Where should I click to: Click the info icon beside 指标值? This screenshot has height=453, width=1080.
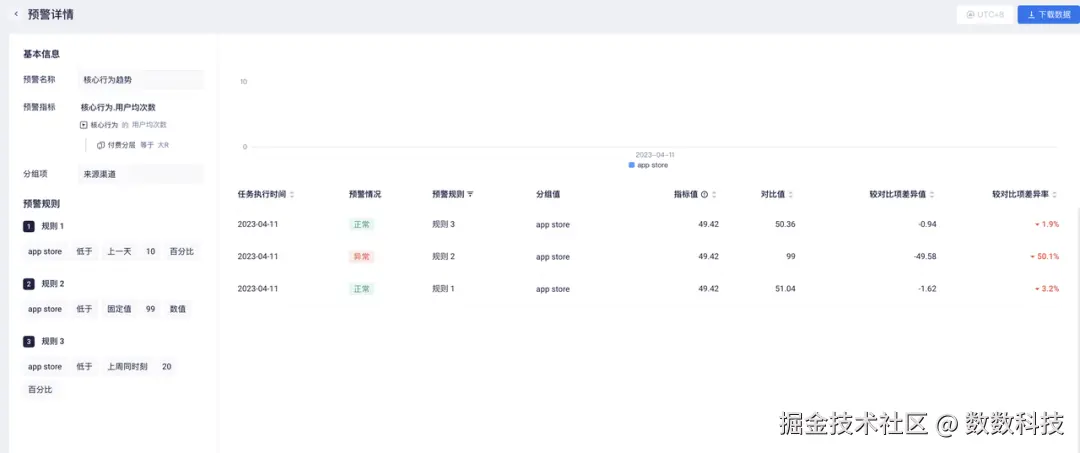[704, 195]
